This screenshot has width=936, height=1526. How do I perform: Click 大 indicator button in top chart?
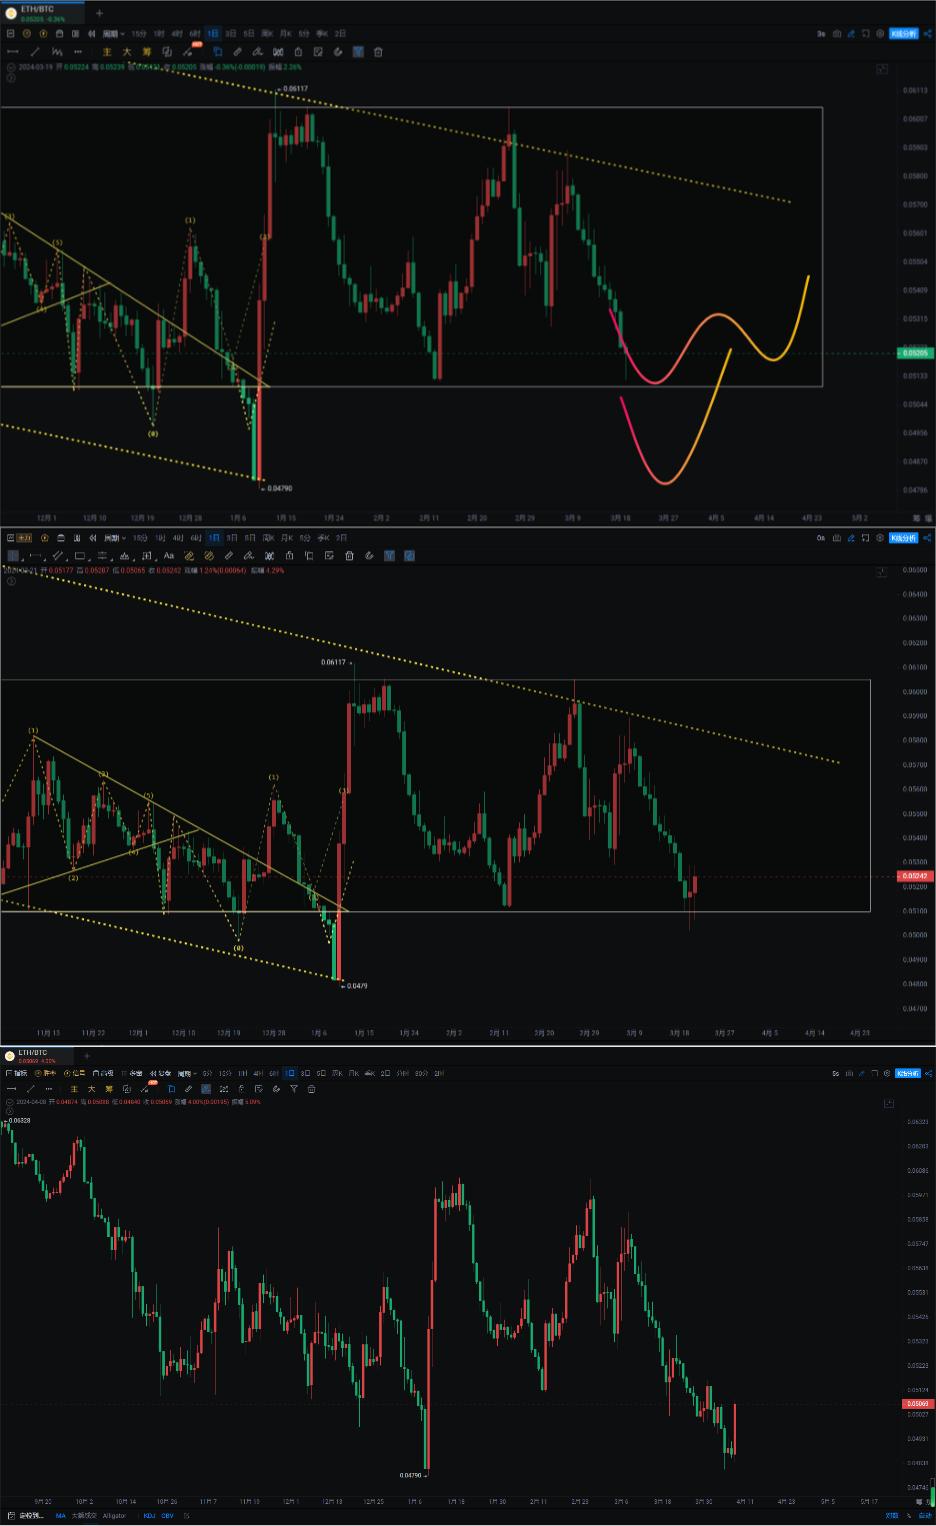[127, 52]
